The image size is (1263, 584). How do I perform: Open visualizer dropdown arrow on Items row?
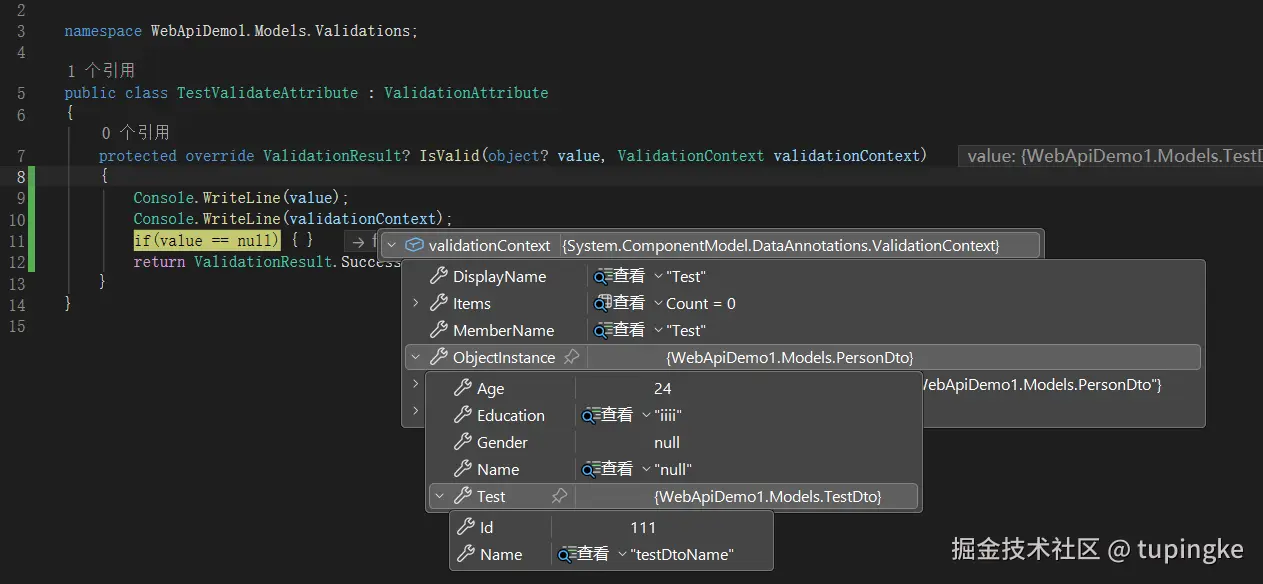tap(657, 303)
